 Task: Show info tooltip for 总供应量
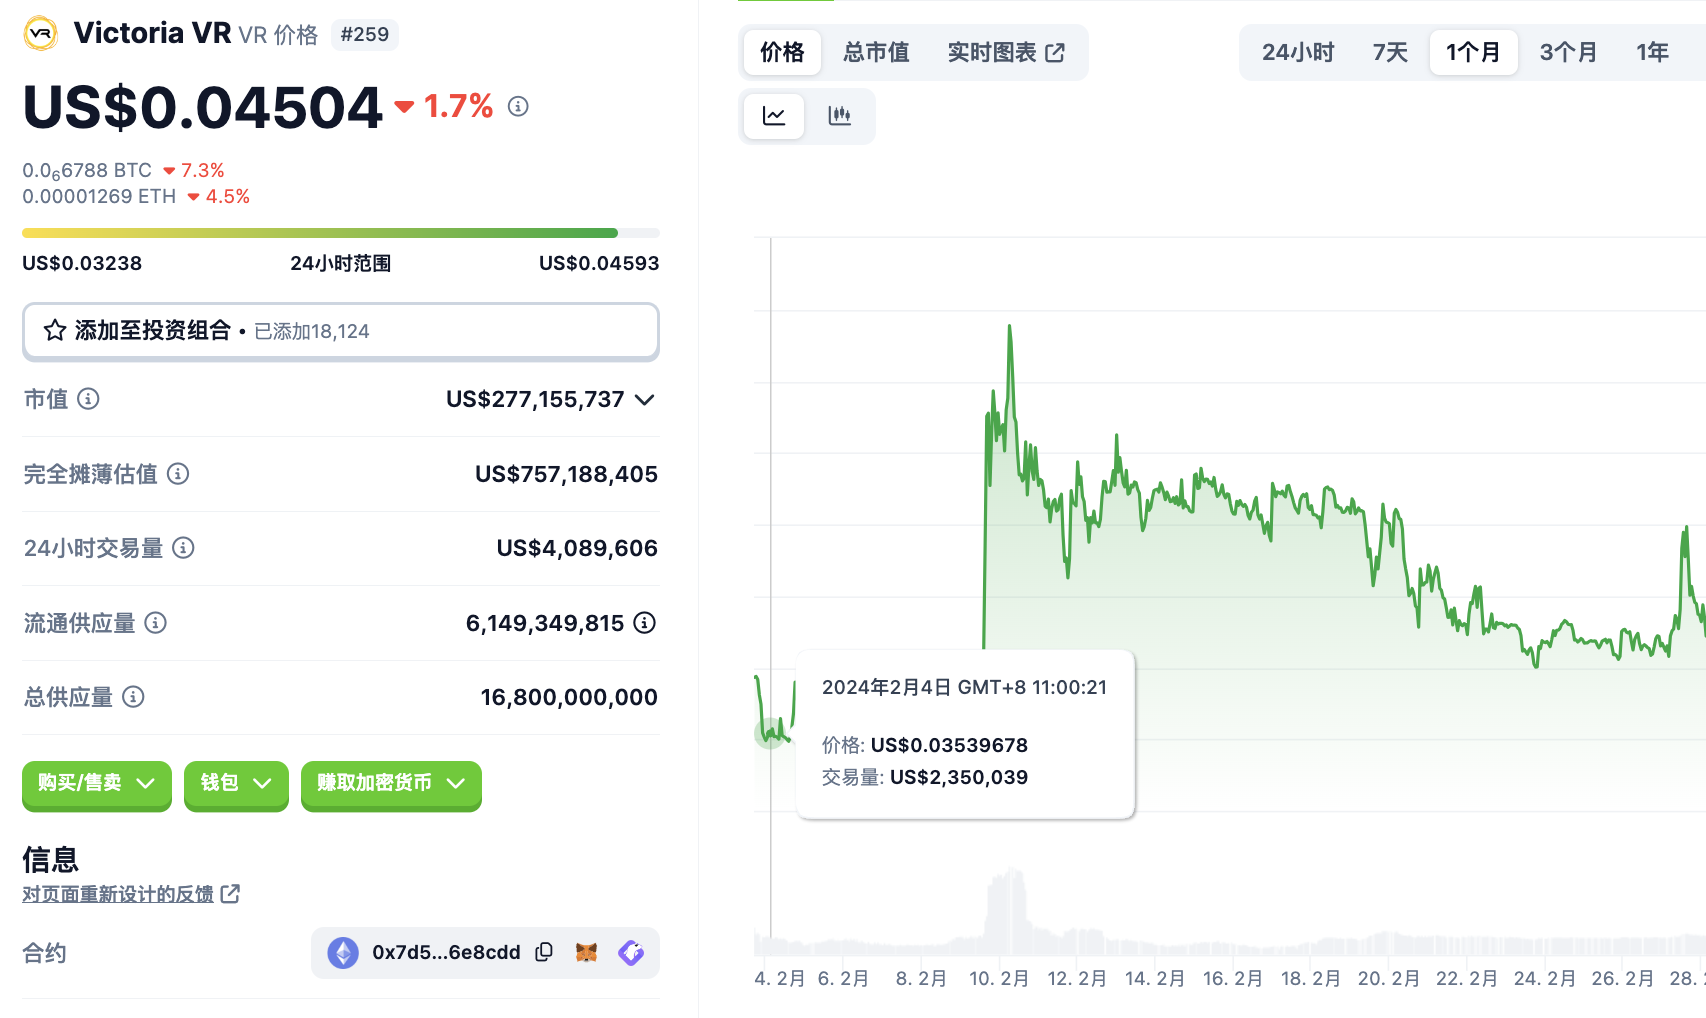[x=133, y=697]
